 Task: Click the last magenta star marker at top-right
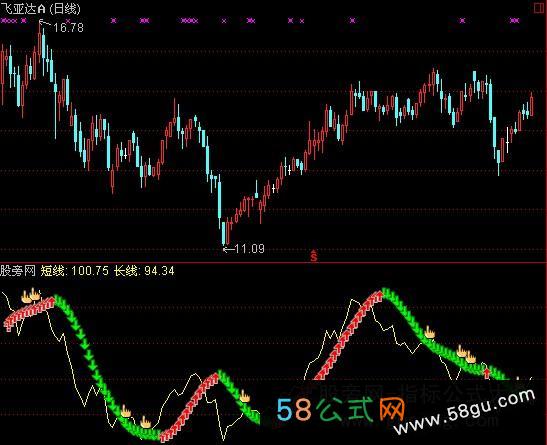click(515, 21)
